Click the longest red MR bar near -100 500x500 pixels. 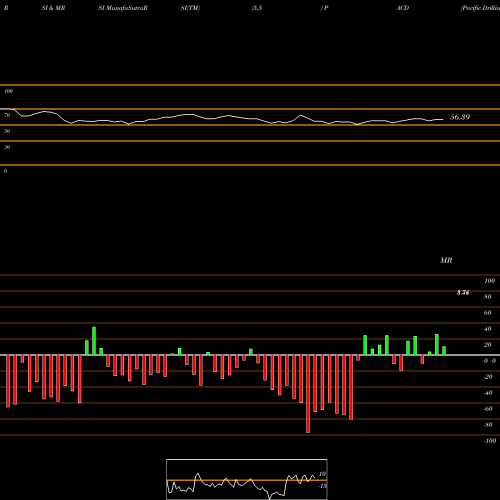pos(308,394)
